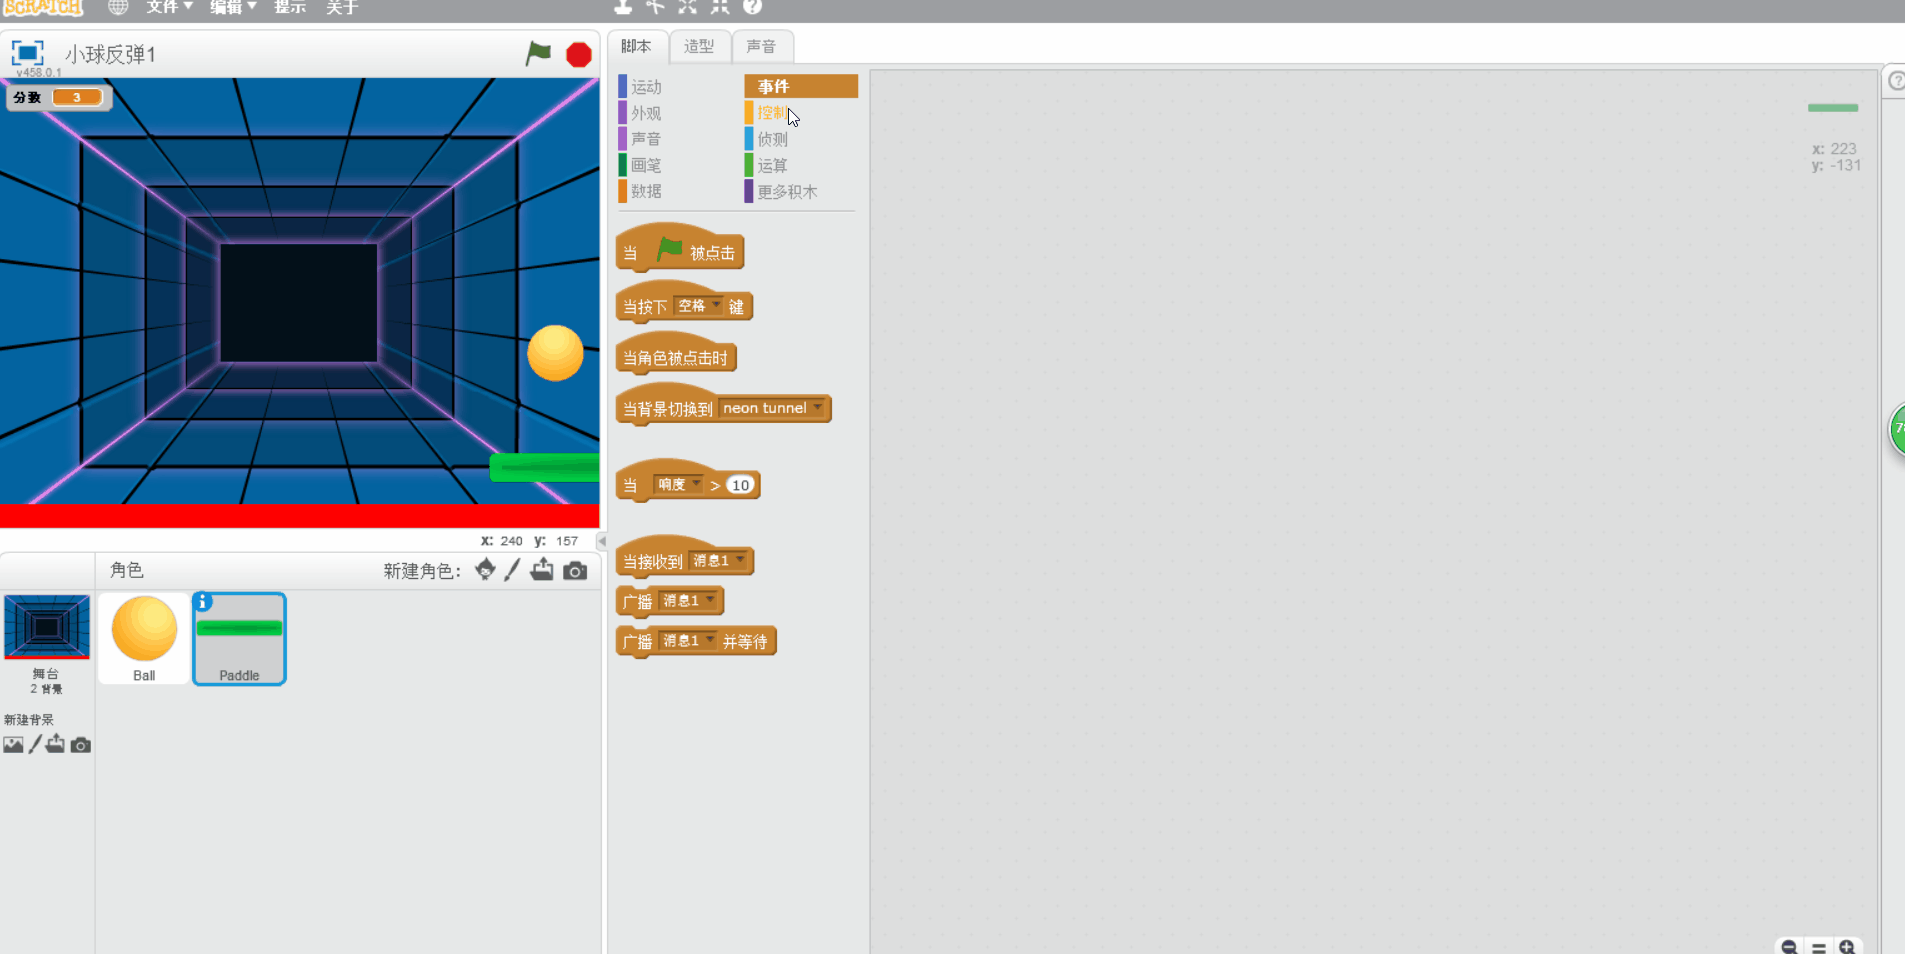Stop the project with the red stop sign
Image resolution: width=1905 pixels, height=954 pixels.
pos(578,54)
